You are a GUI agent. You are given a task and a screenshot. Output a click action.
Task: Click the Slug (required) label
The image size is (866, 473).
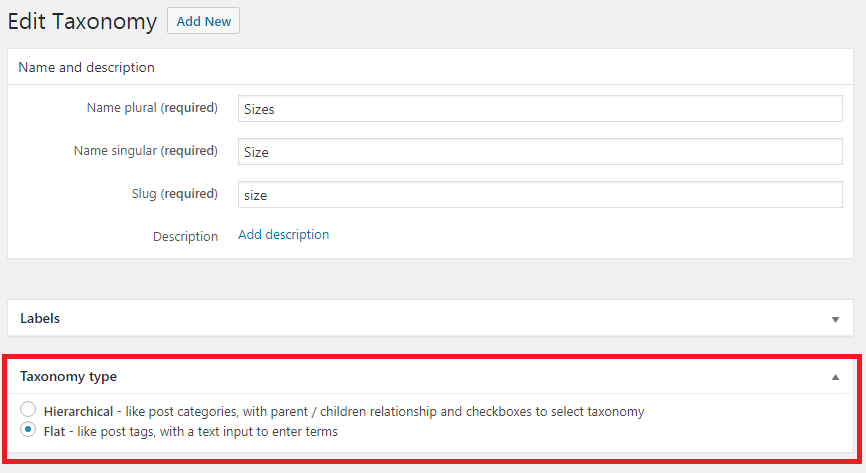175,194
